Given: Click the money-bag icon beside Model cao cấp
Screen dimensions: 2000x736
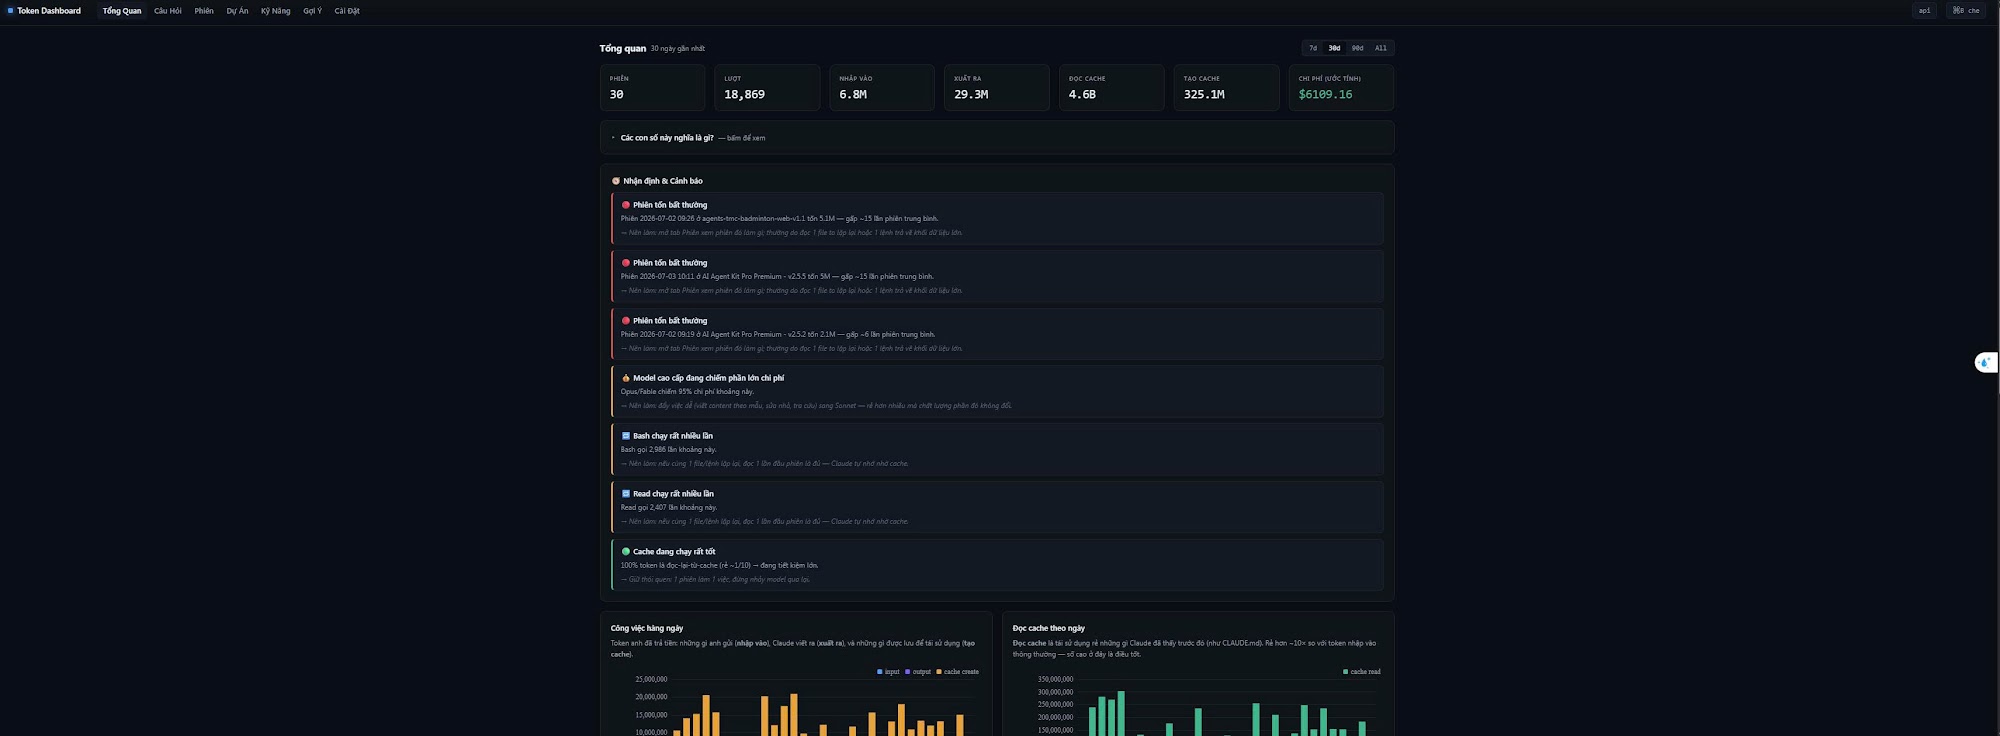Looking at the screenshot, I should [626, 378].
